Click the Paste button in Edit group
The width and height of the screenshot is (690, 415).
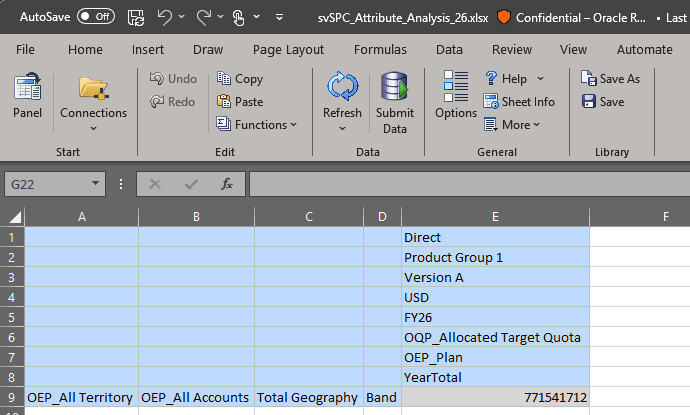240,102
